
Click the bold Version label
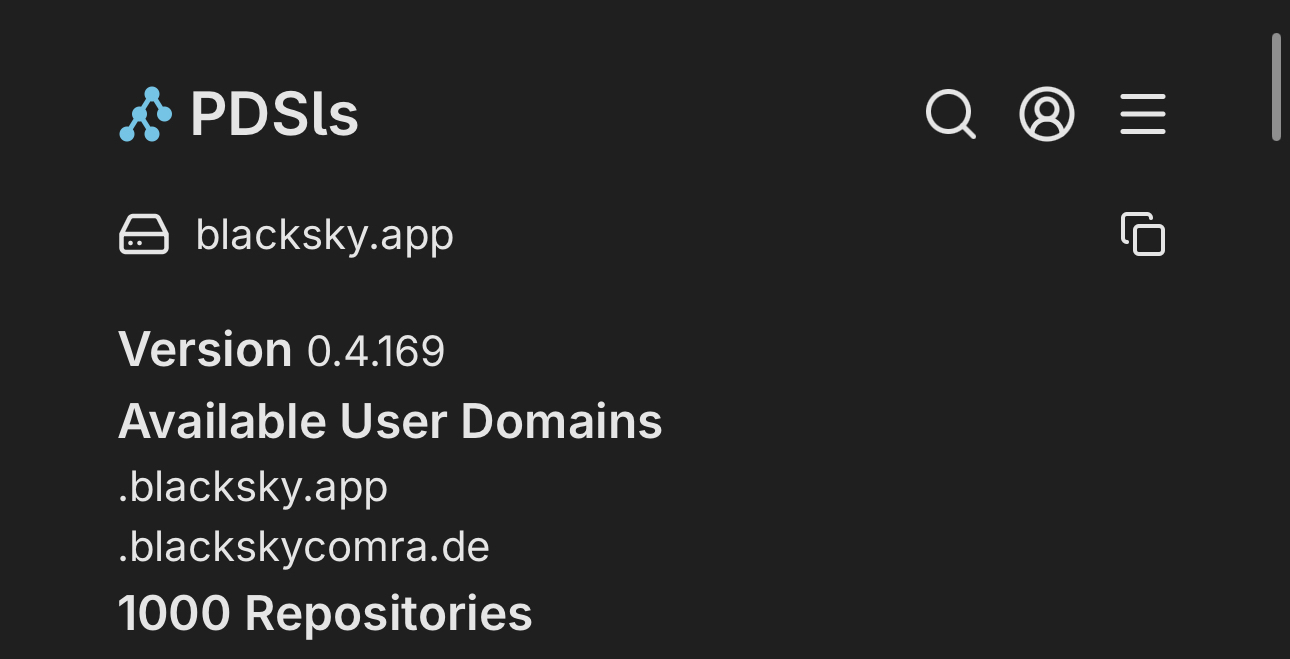point(205,350)
